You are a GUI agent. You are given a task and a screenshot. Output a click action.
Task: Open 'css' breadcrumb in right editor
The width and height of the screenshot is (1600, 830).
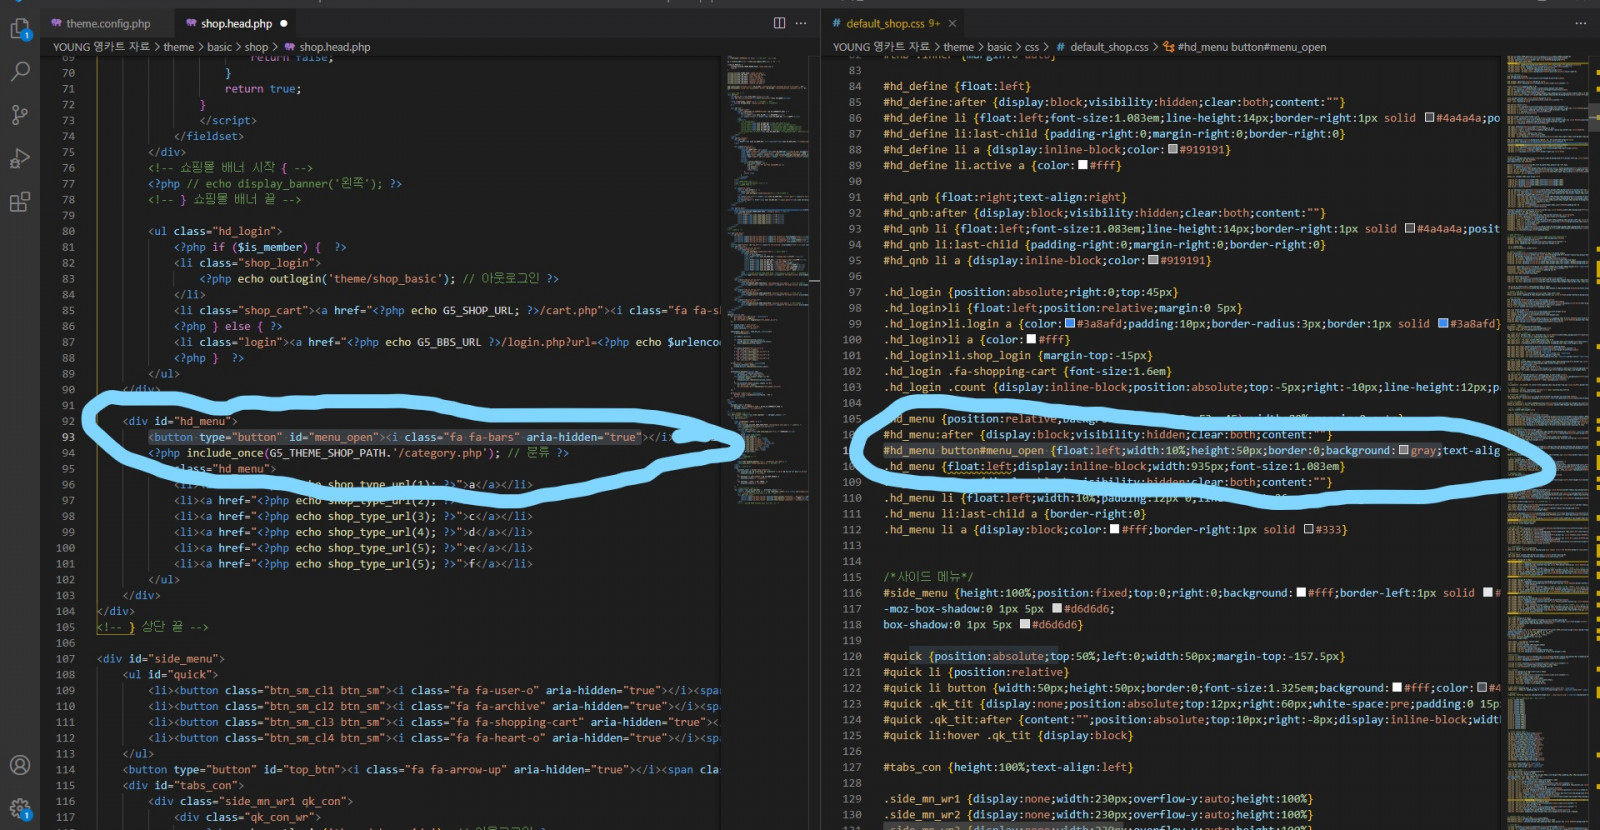(x=1032, y=47)
